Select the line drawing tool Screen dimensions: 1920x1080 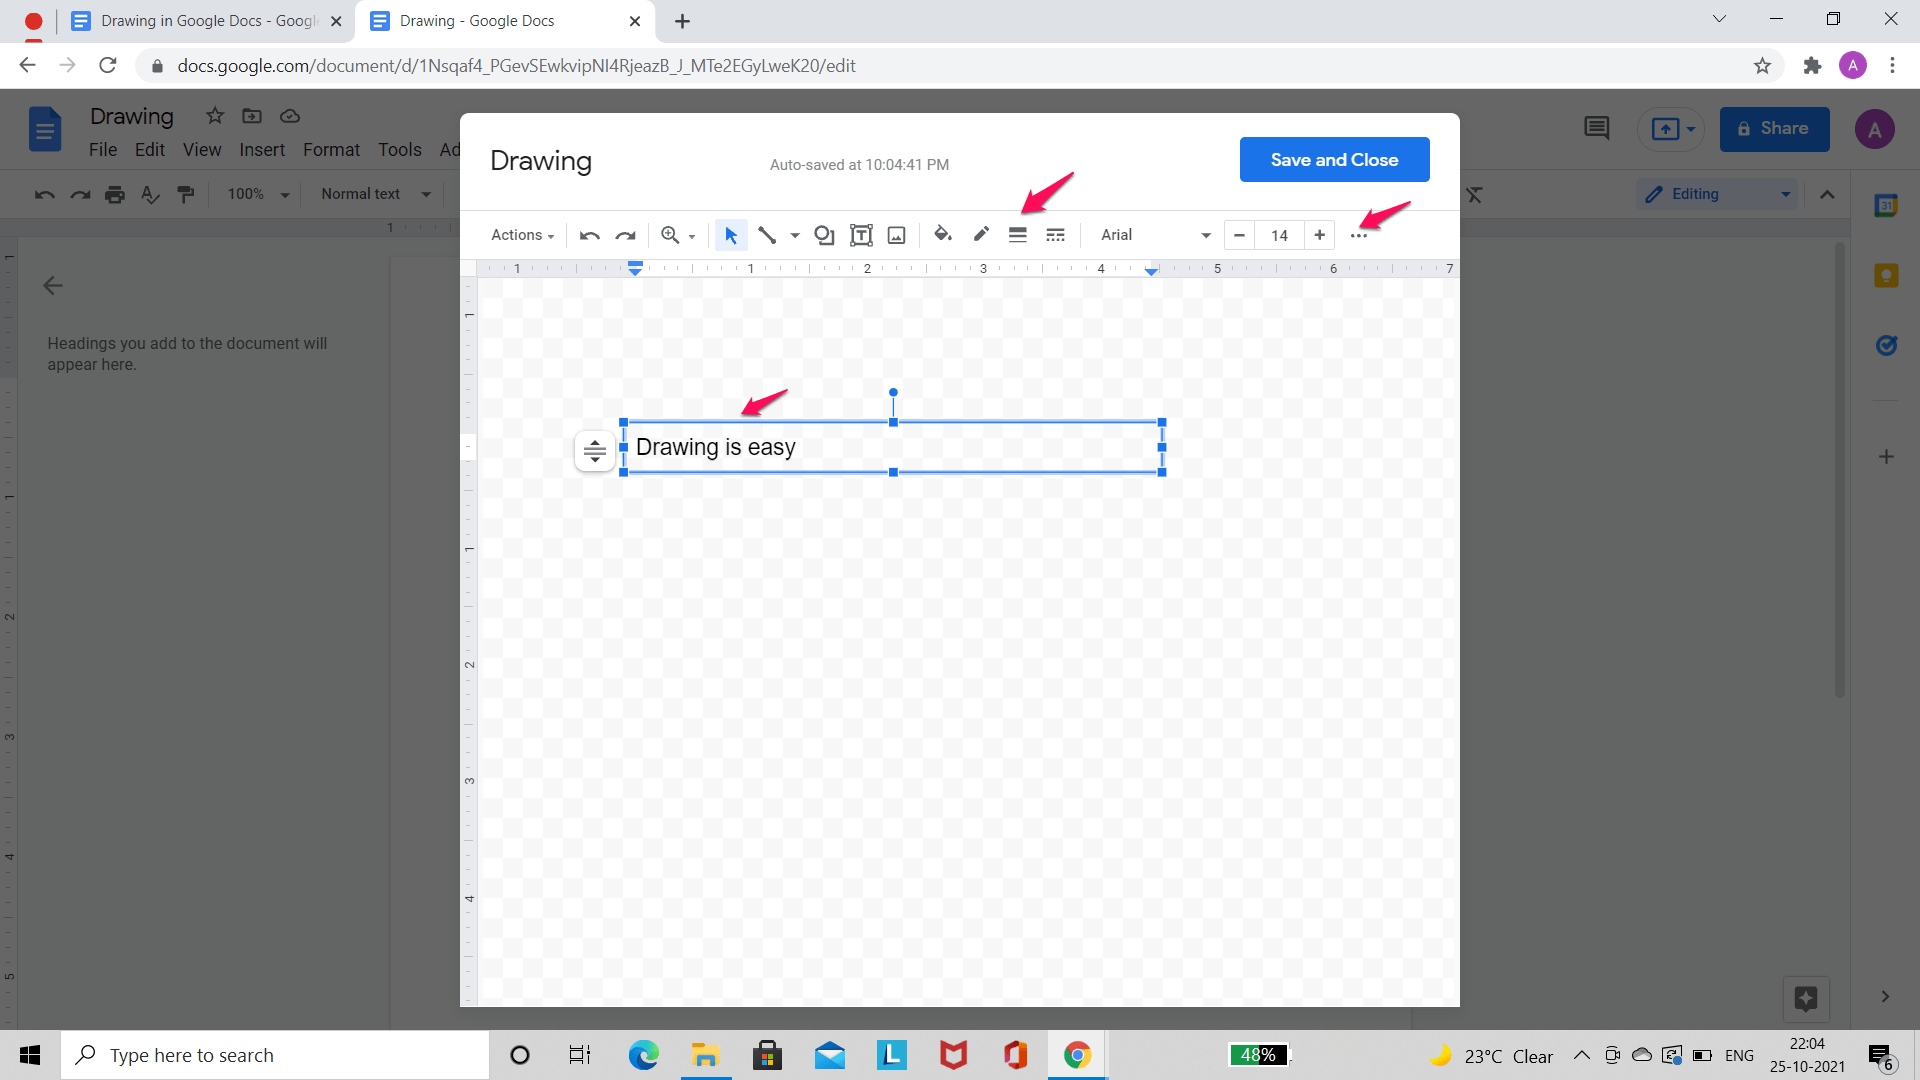point(766,235)
